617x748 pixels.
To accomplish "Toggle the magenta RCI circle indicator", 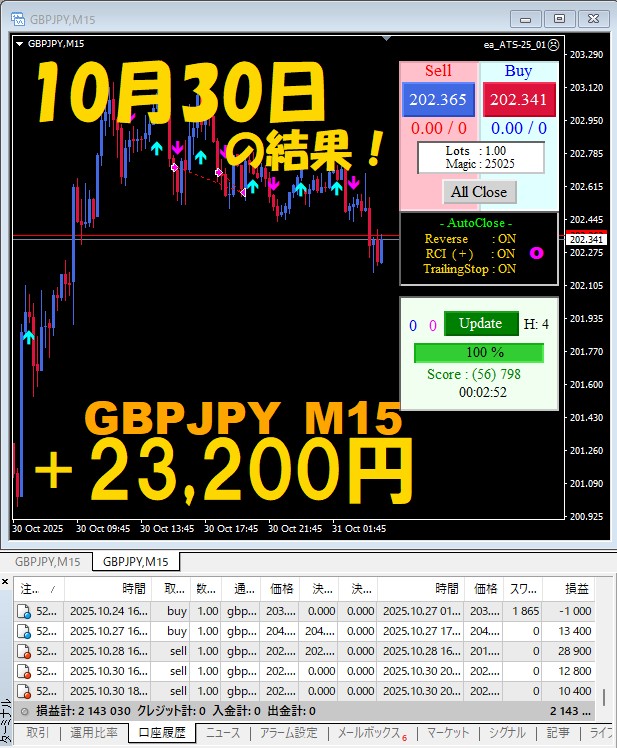I will click(536, 253).
